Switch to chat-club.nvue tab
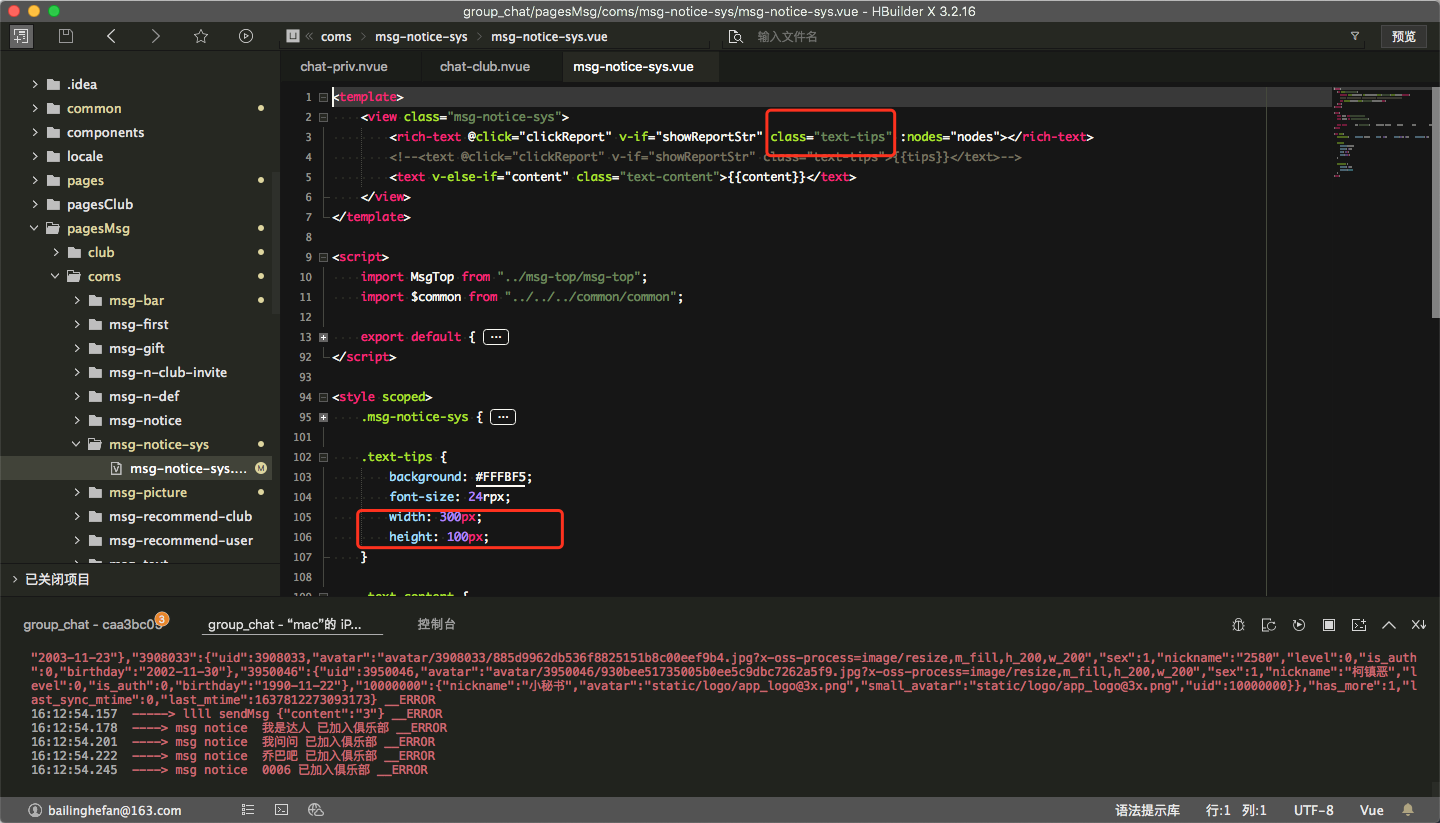 [x=484, y=66]
